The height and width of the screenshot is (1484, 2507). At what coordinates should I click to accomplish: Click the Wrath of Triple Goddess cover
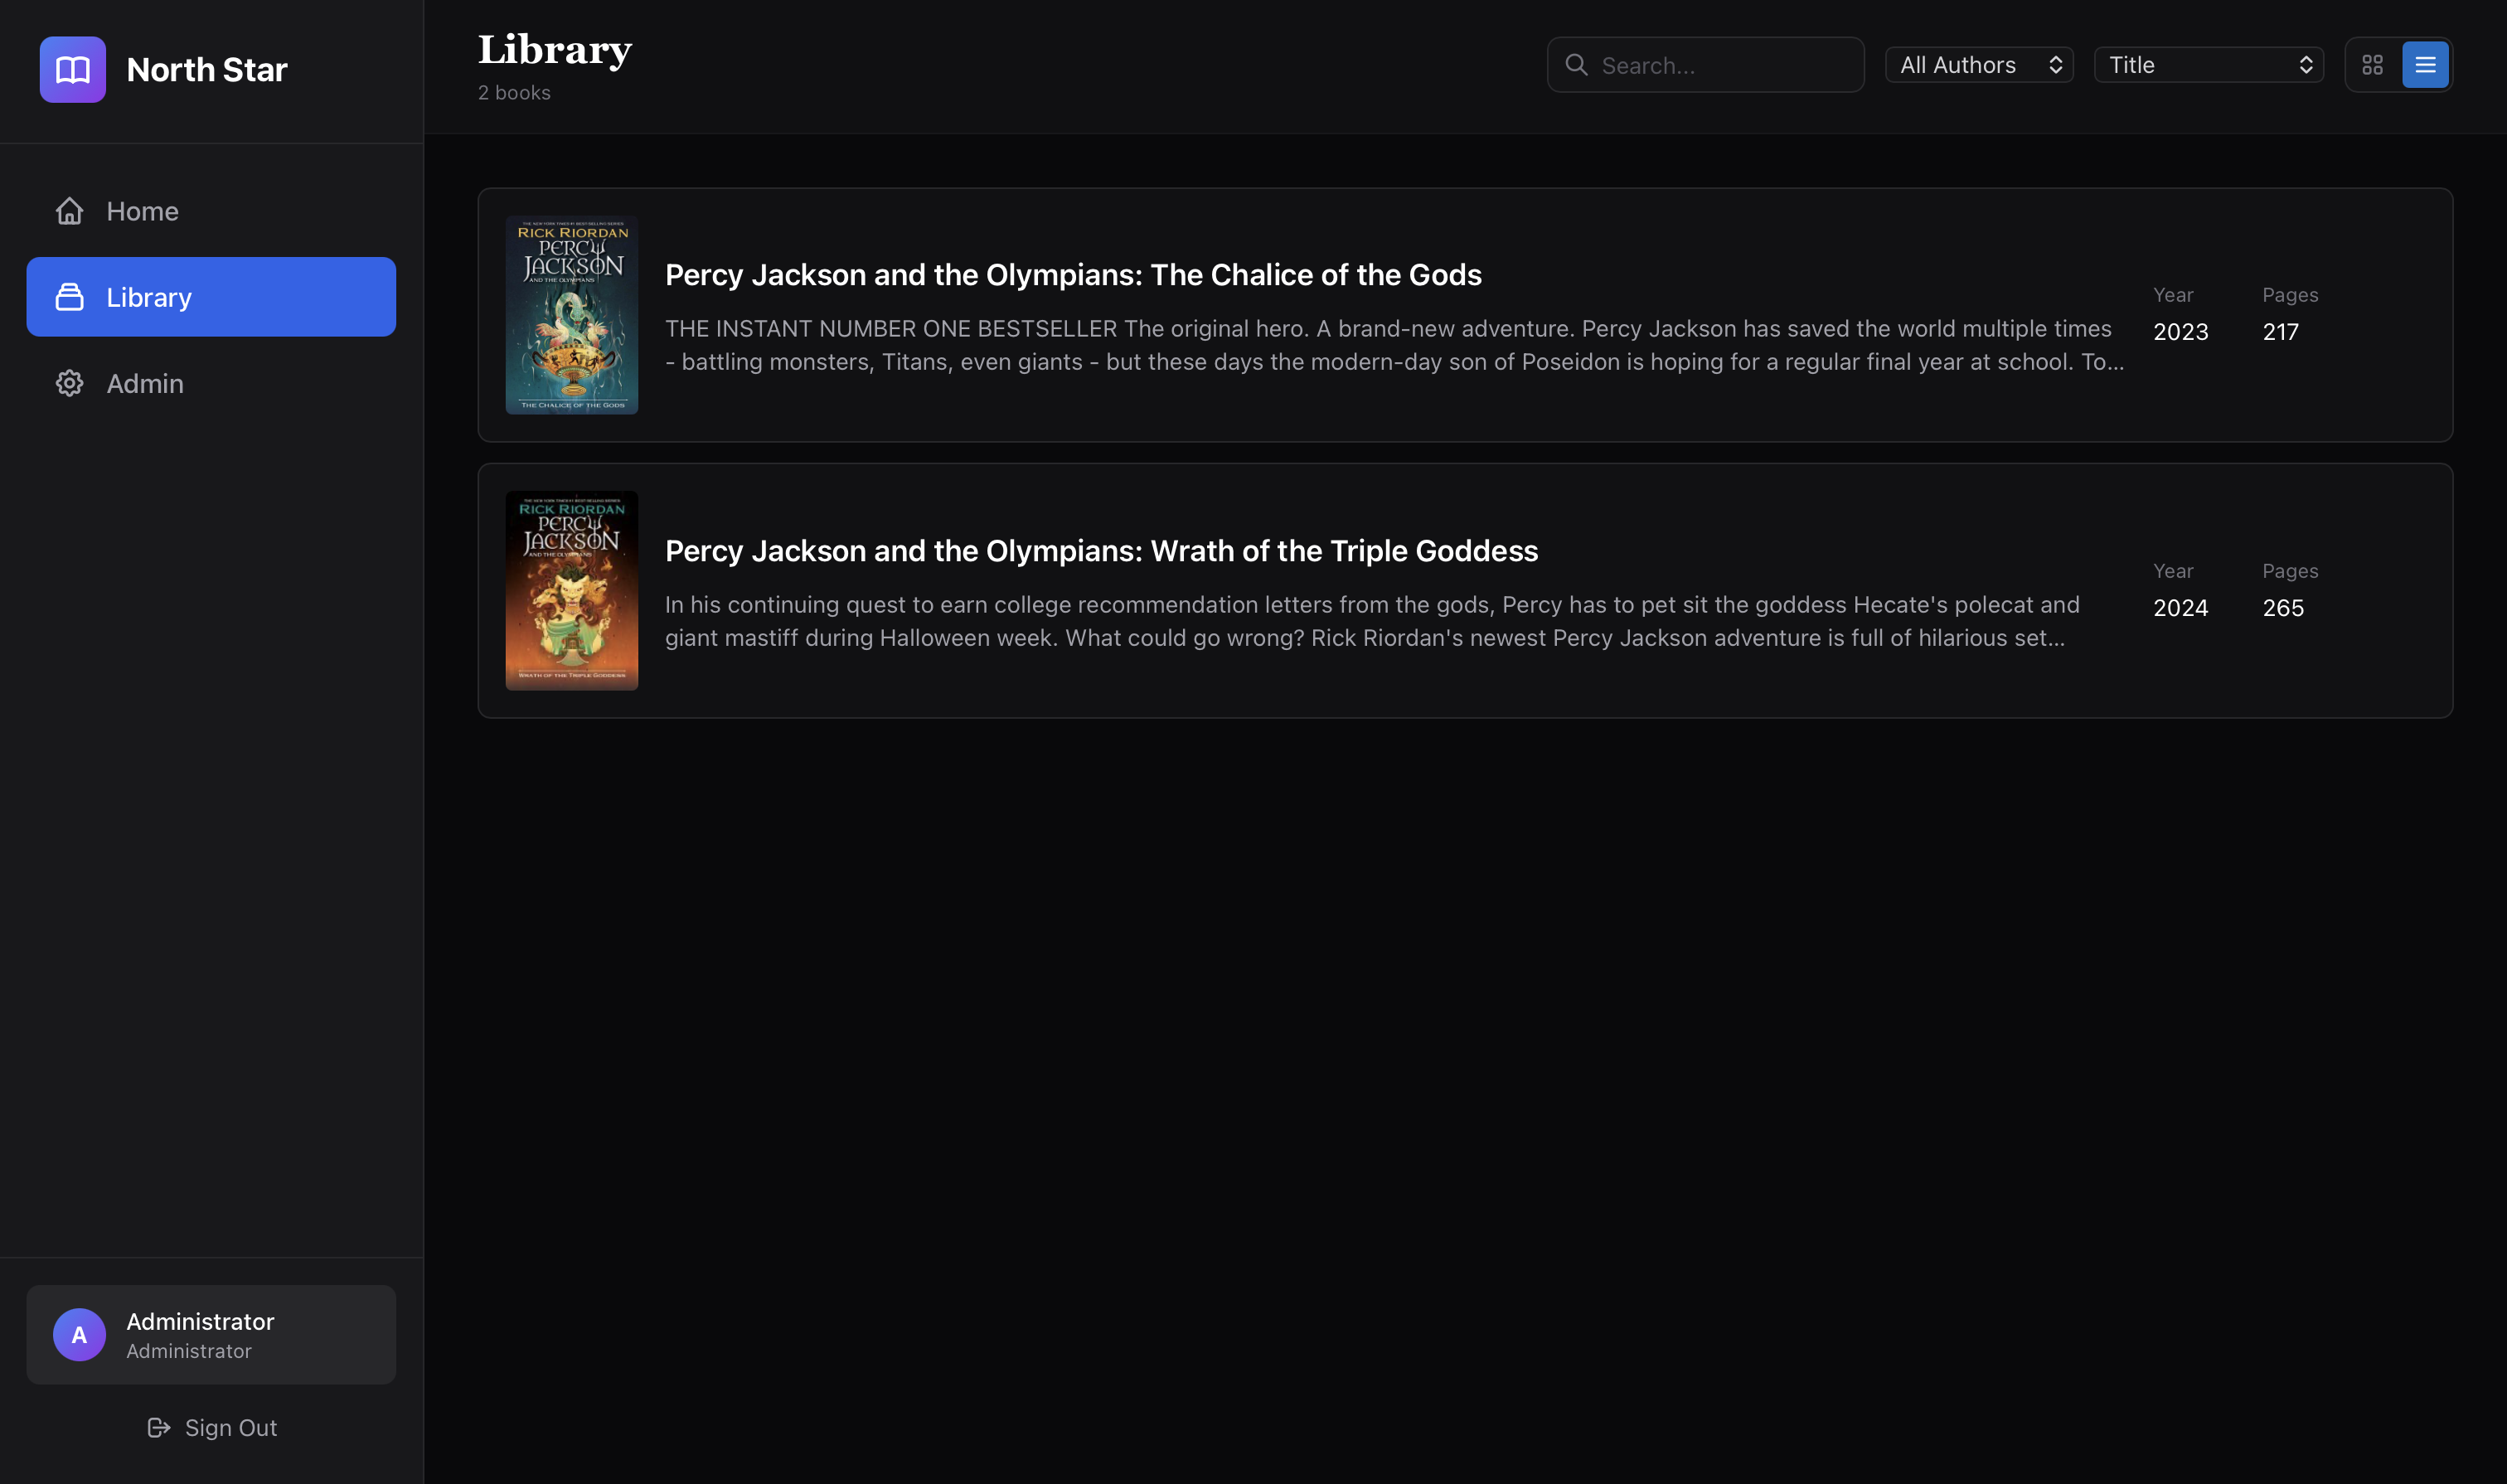[571, 590]
